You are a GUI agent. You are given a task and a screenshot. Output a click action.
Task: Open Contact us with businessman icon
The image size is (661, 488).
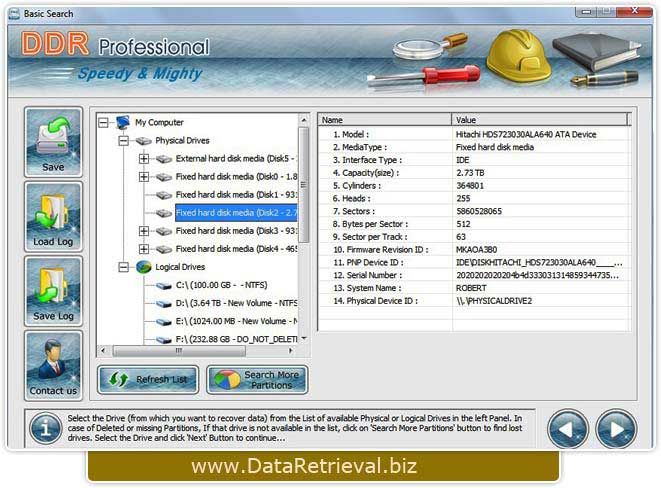[x=53, y=365]
